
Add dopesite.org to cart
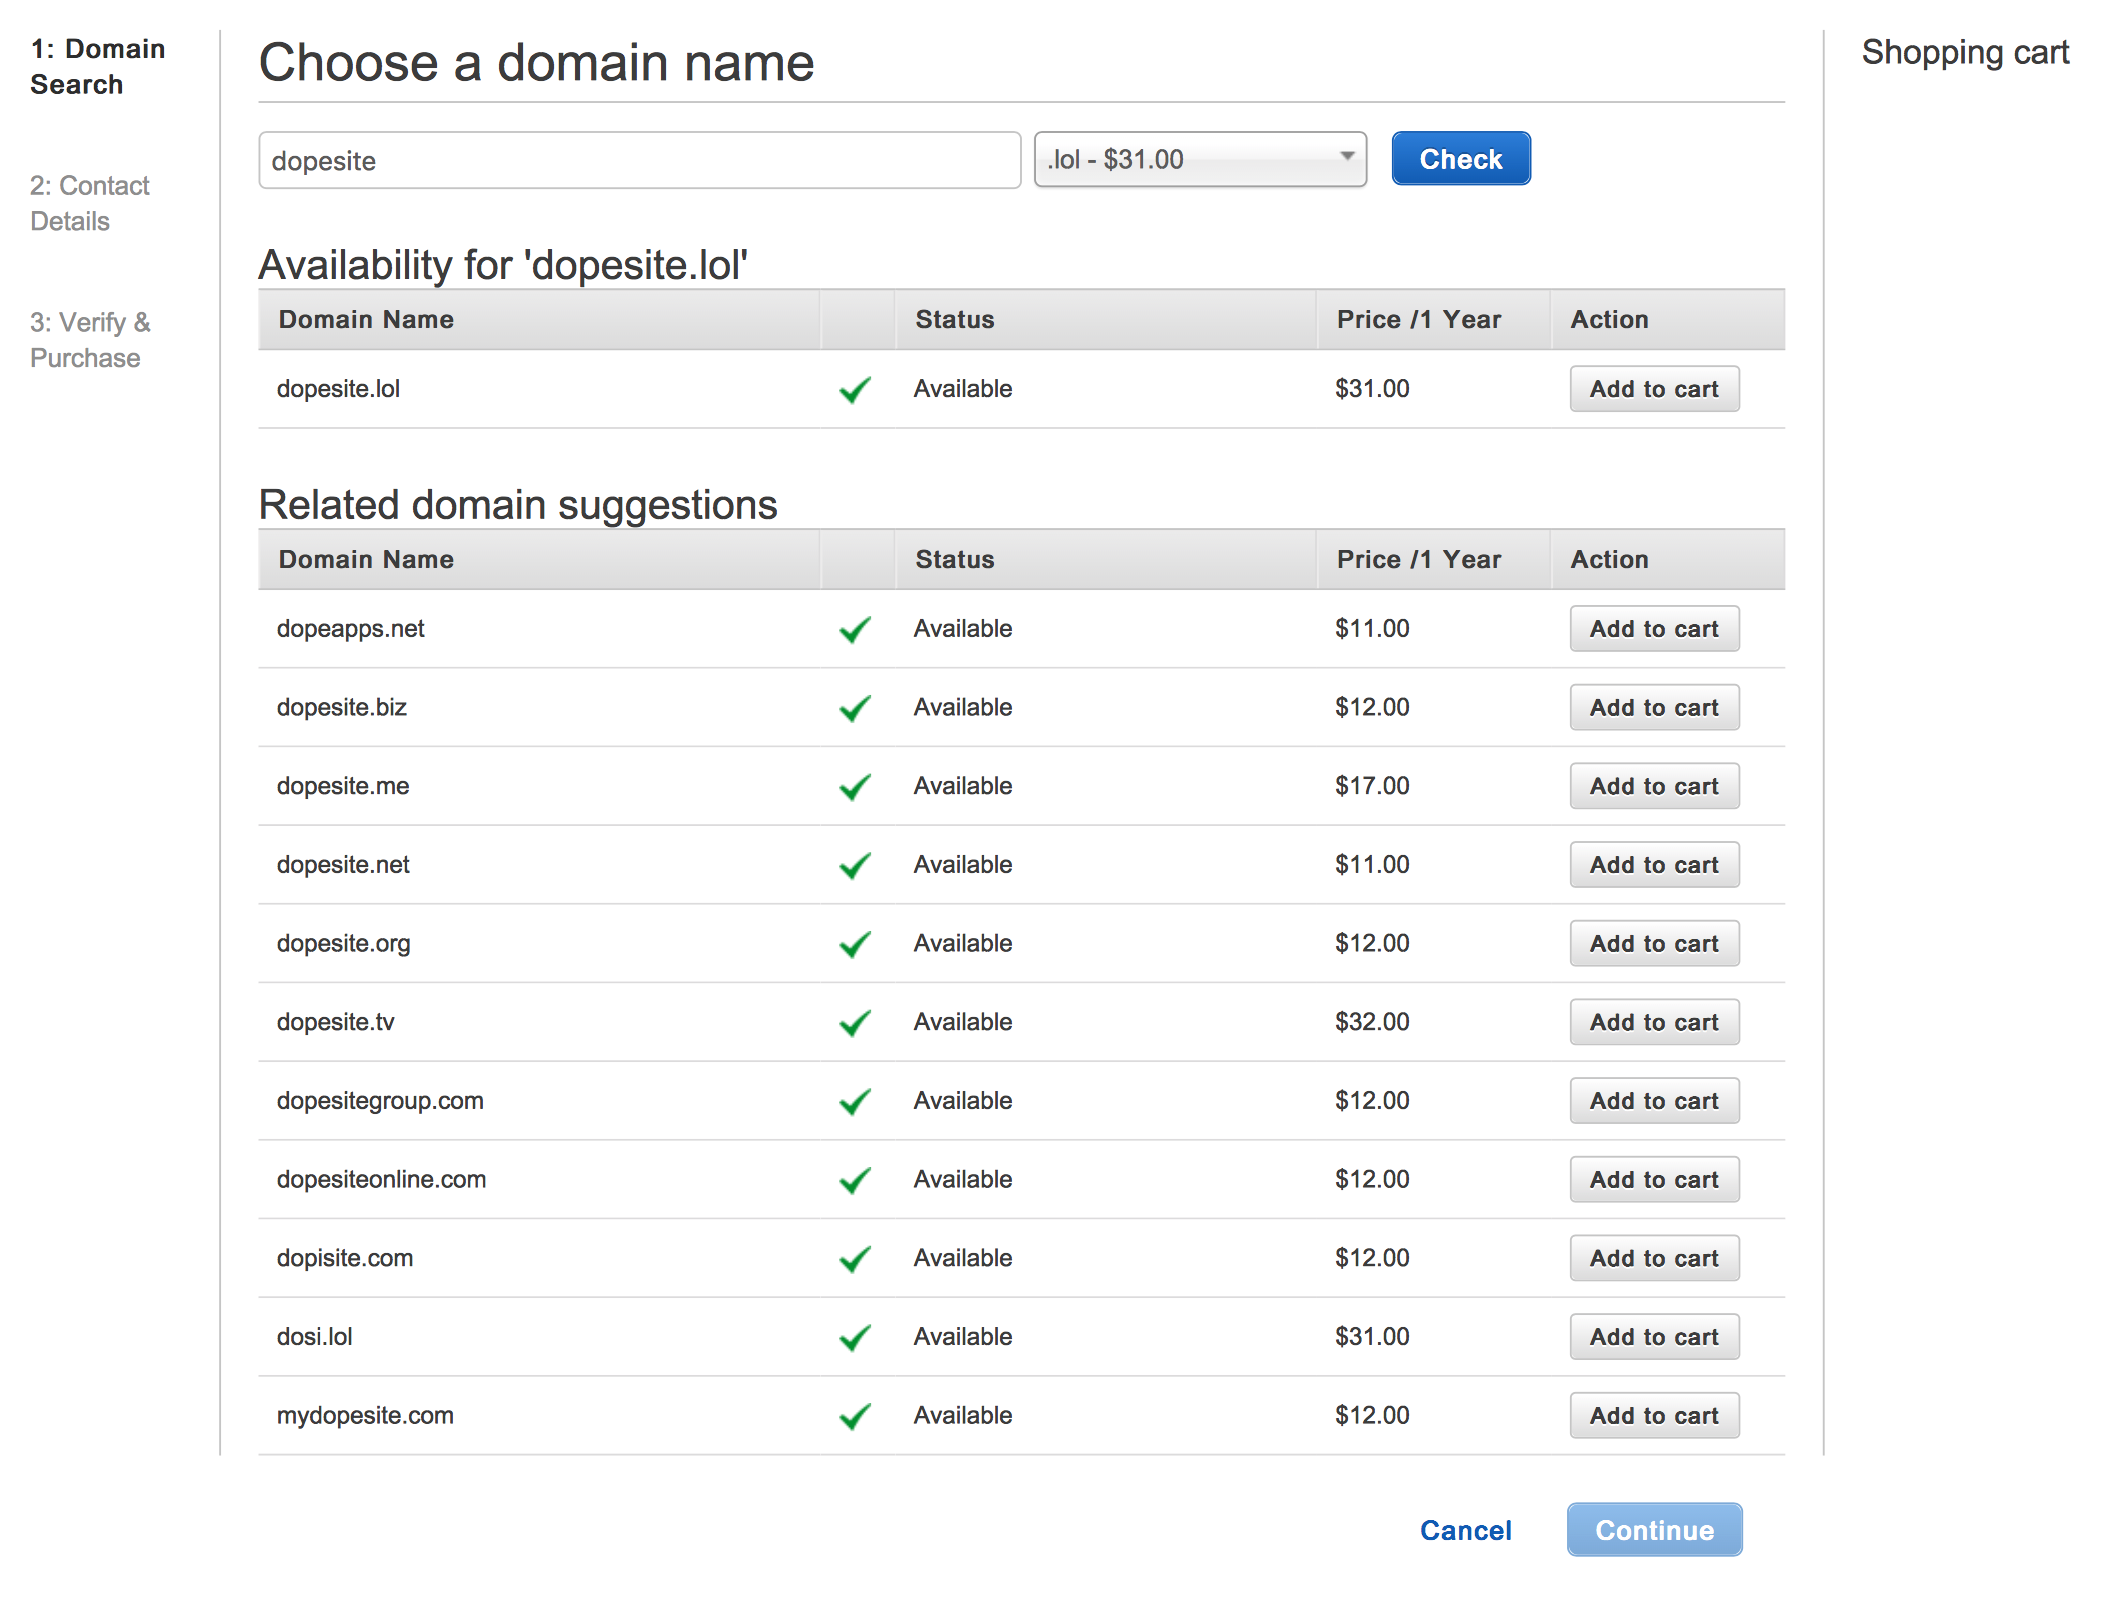(x=1654, y=944)
